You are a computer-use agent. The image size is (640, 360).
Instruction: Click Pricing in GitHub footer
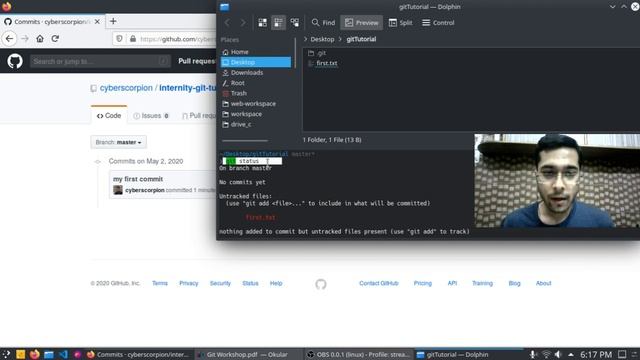pos(422,283)
